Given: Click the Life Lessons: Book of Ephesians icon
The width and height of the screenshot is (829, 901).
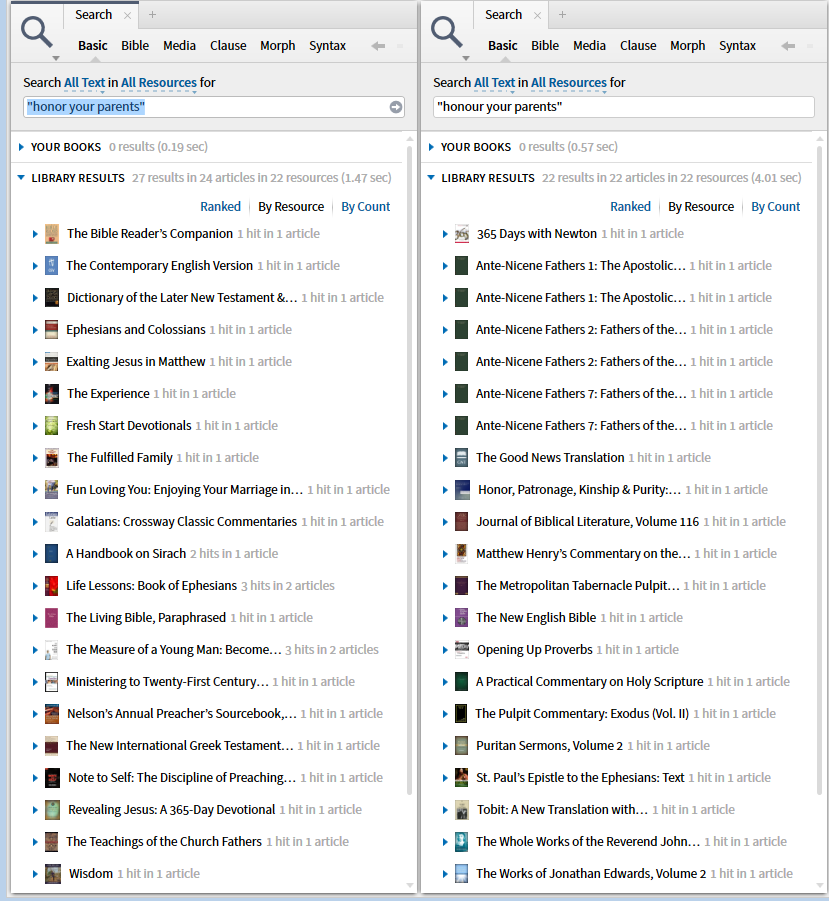Looking at the screenshot, I should pyautogui.click(x=52, y=586).
